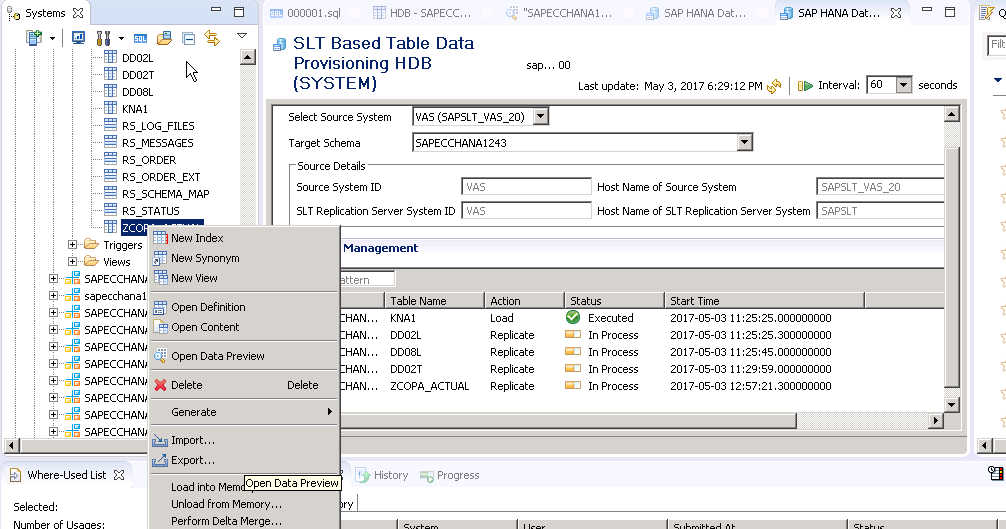Select the KNA1 table in tree
The width and height of the screenshot is (1006, 529).
click(x=135, y=108)
